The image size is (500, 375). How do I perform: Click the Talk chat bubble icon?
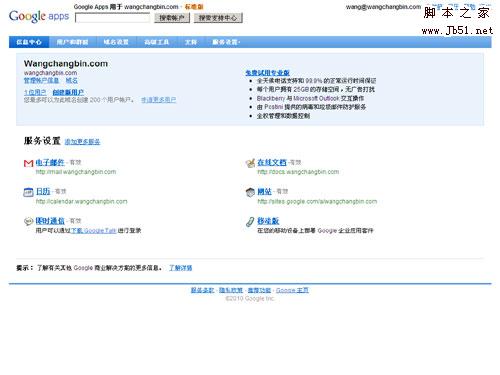(28, 221)
